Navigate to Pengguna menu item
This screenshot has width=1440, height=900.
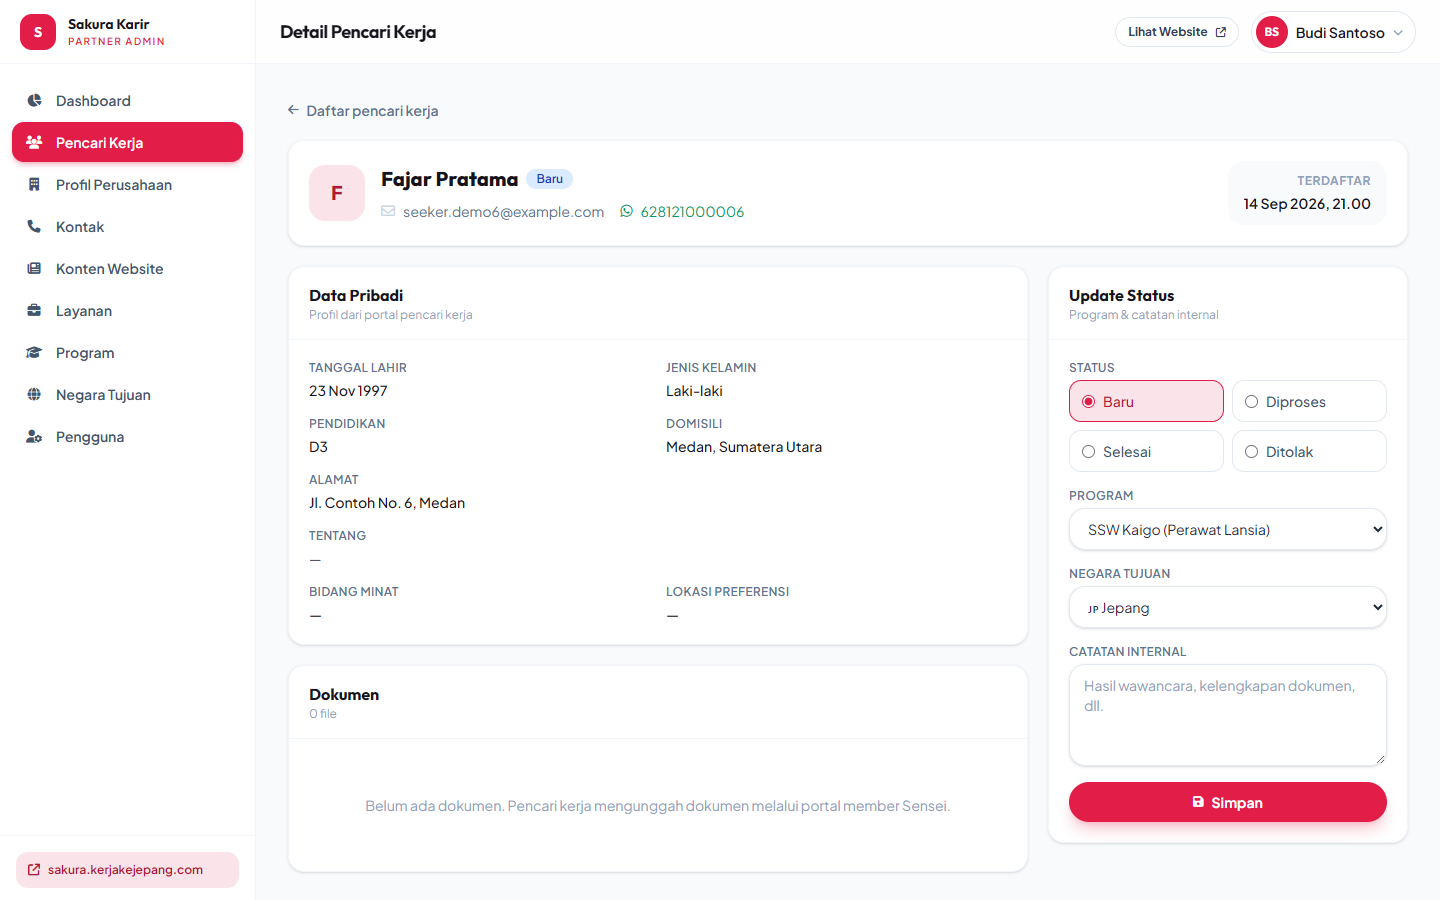[127, 436]
